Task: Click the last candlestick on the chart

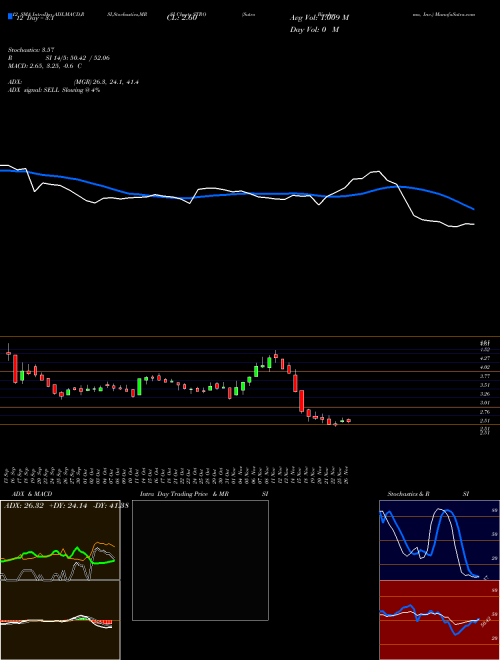Action: click(348, 420)
